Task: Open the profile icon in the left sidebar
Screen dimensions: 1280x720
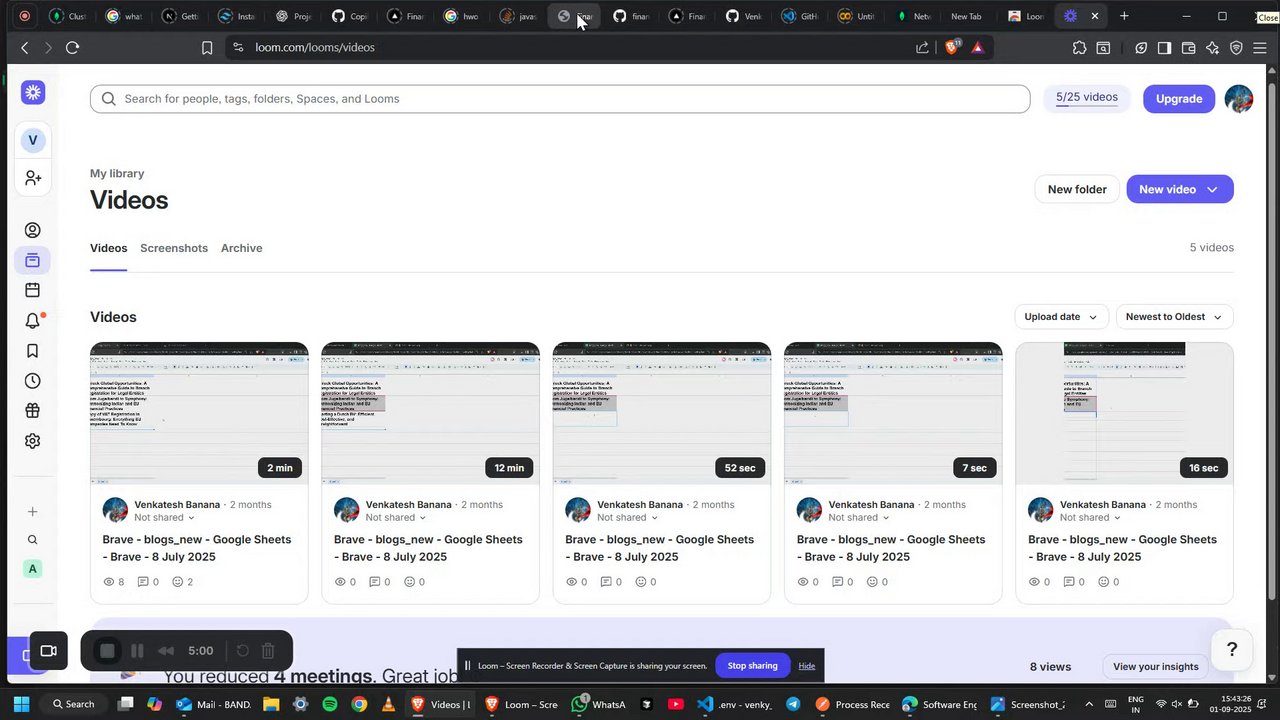Action: tap(33, 230)
